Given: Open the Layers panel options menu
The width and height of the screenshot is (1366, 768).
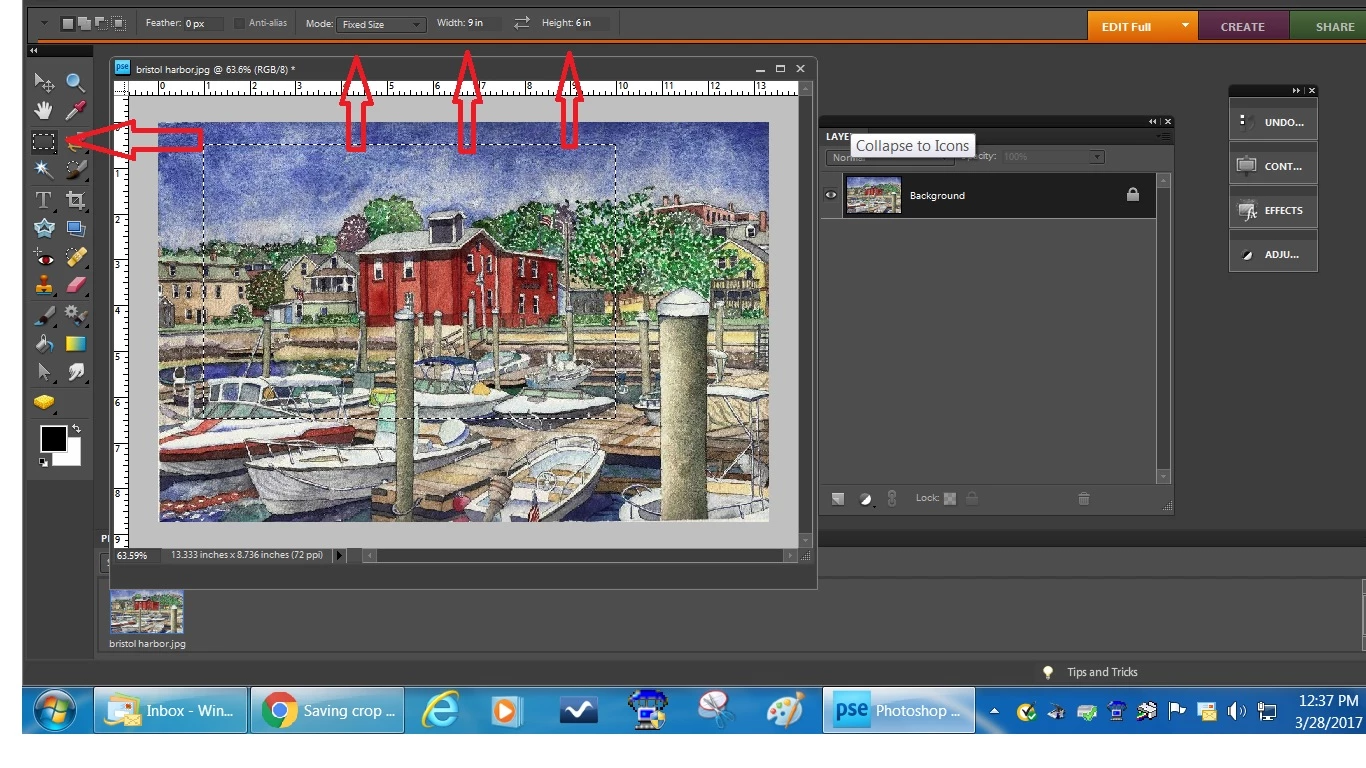Looking at the screenshot, I should [1163, 136].
